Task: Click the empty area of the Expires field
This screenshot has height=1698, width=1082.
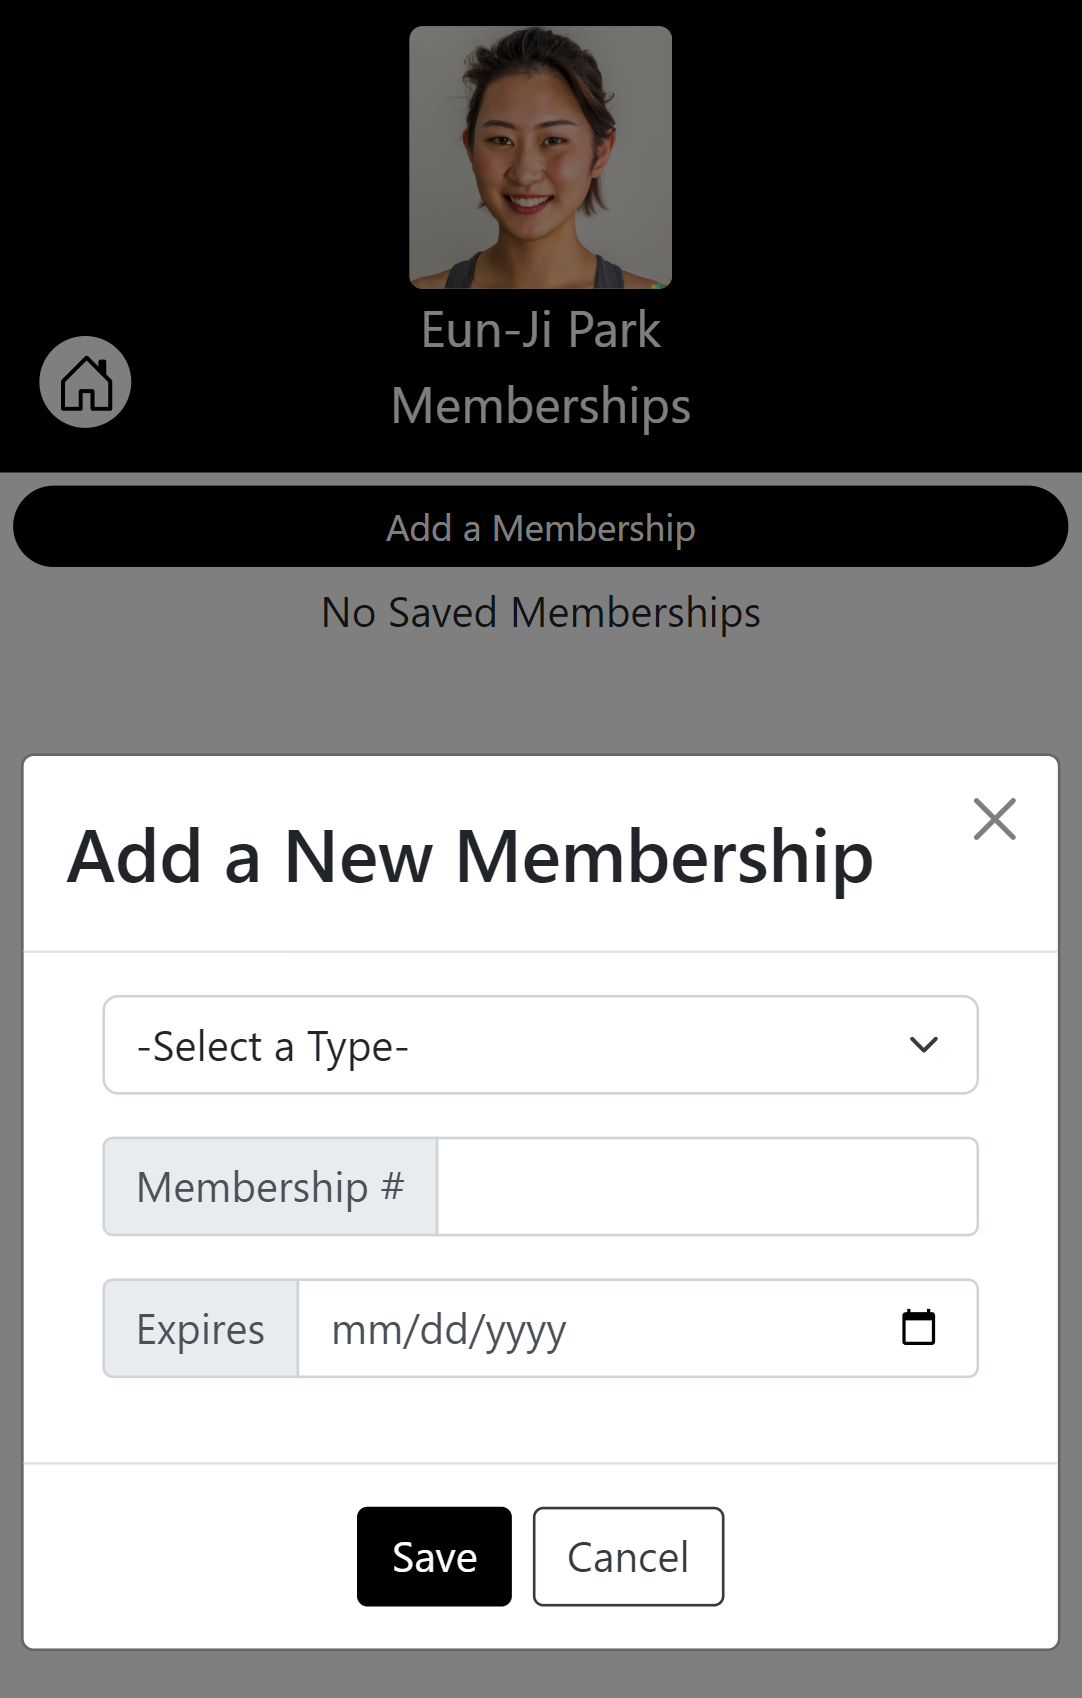Action: tap(730, 1330)
